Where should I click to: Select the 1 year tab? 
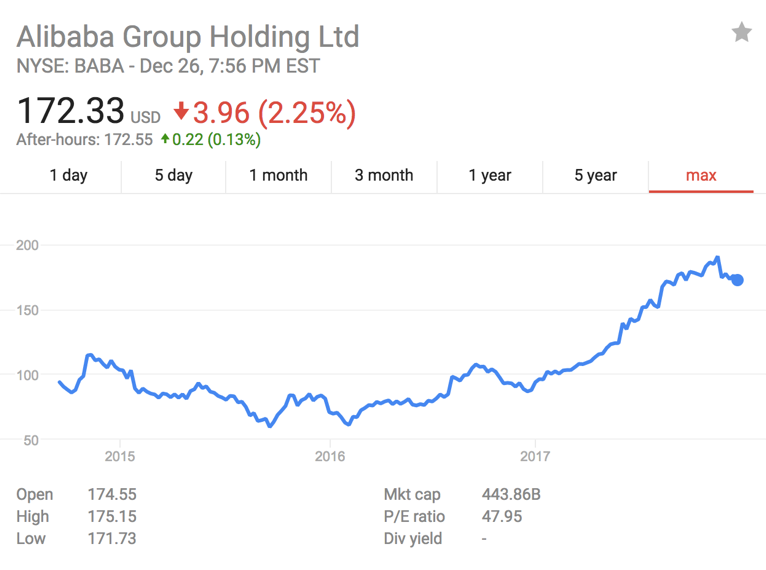point(490,175)
